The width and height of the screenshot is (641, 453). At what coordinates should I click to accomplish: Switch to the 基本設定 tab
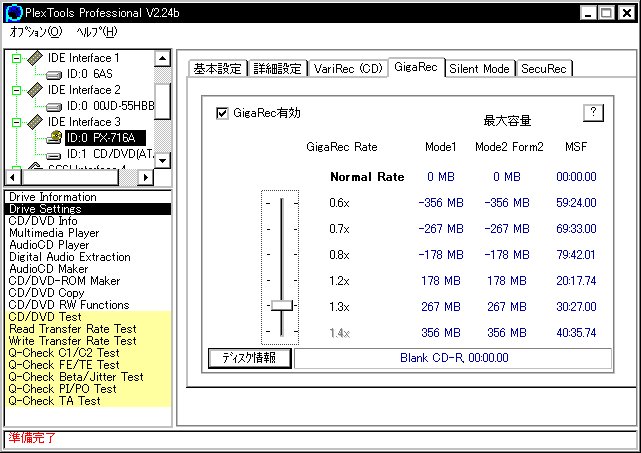click(218, 68)
